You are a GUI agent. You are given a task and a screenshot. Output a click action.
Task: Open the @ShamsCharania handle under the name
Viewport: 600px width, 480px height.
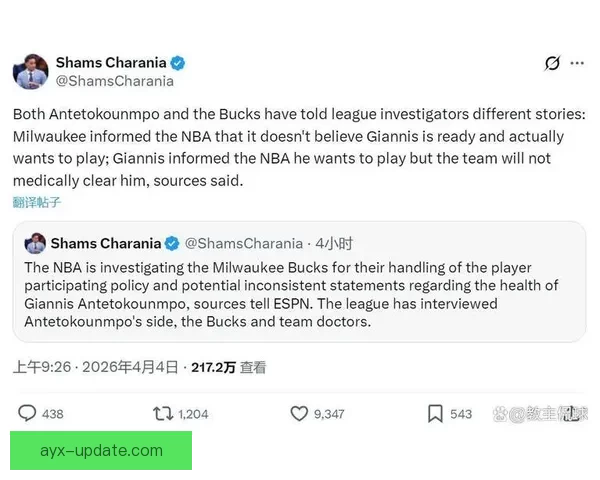click(114, 81)
